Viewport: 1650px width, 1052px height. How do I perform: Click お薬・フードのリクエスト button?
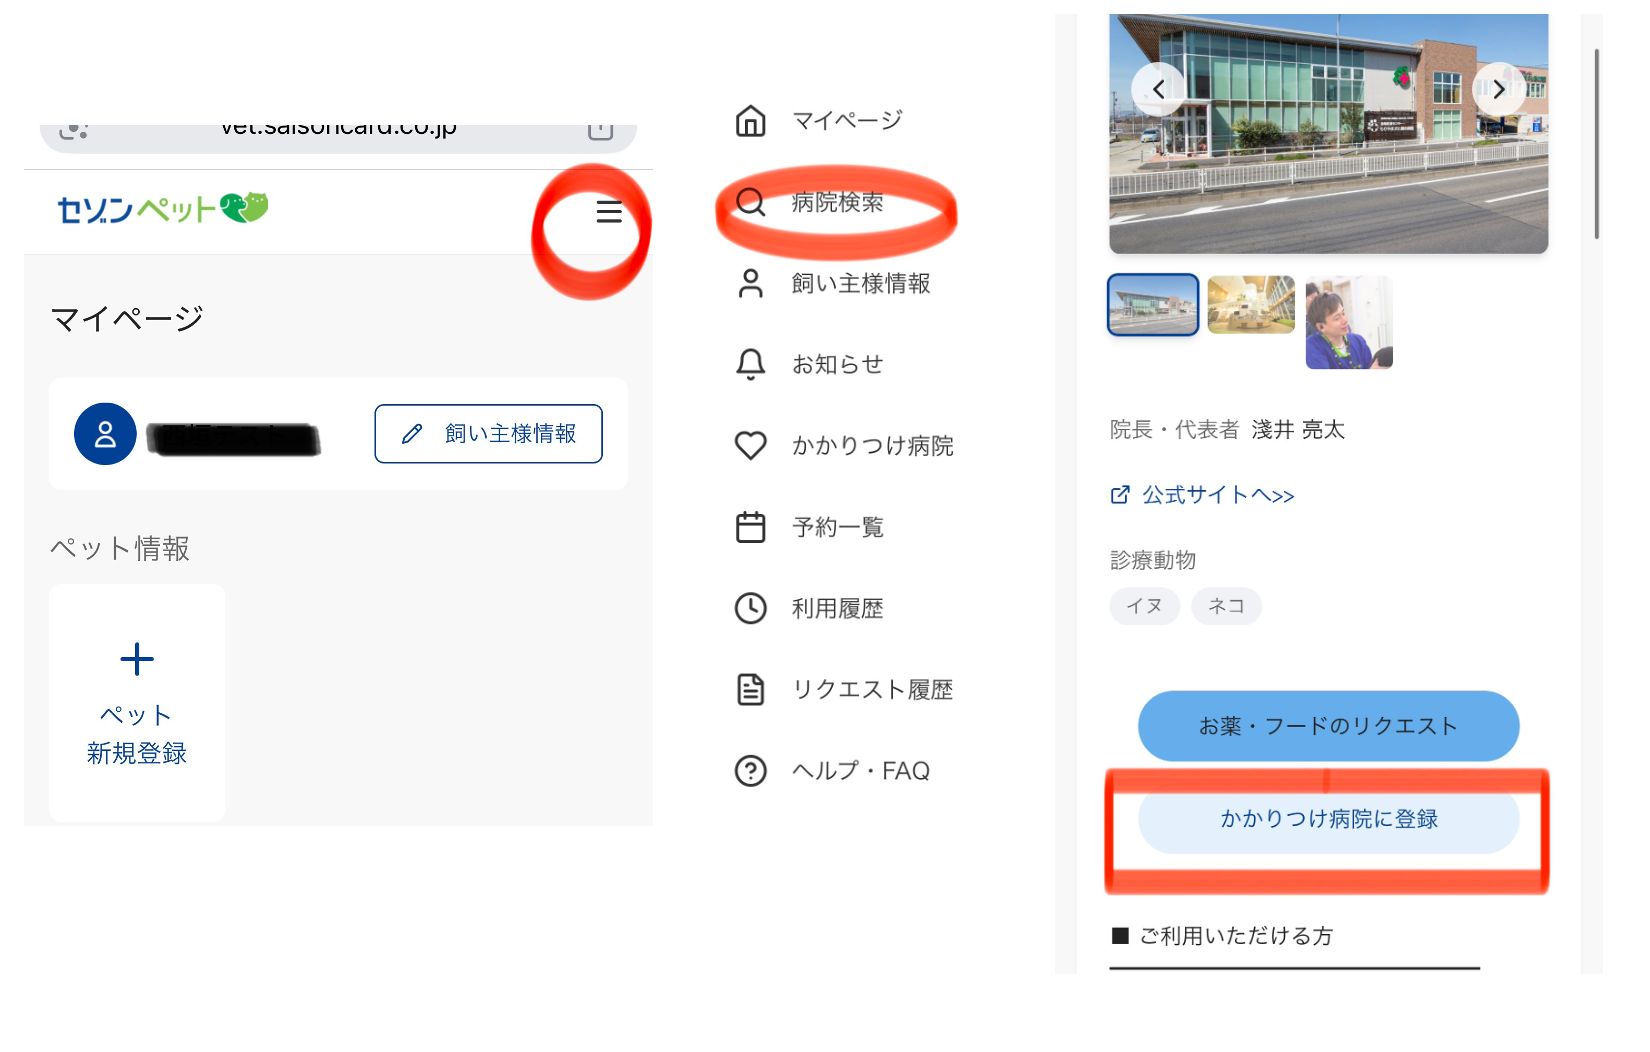click(1328, 726)
